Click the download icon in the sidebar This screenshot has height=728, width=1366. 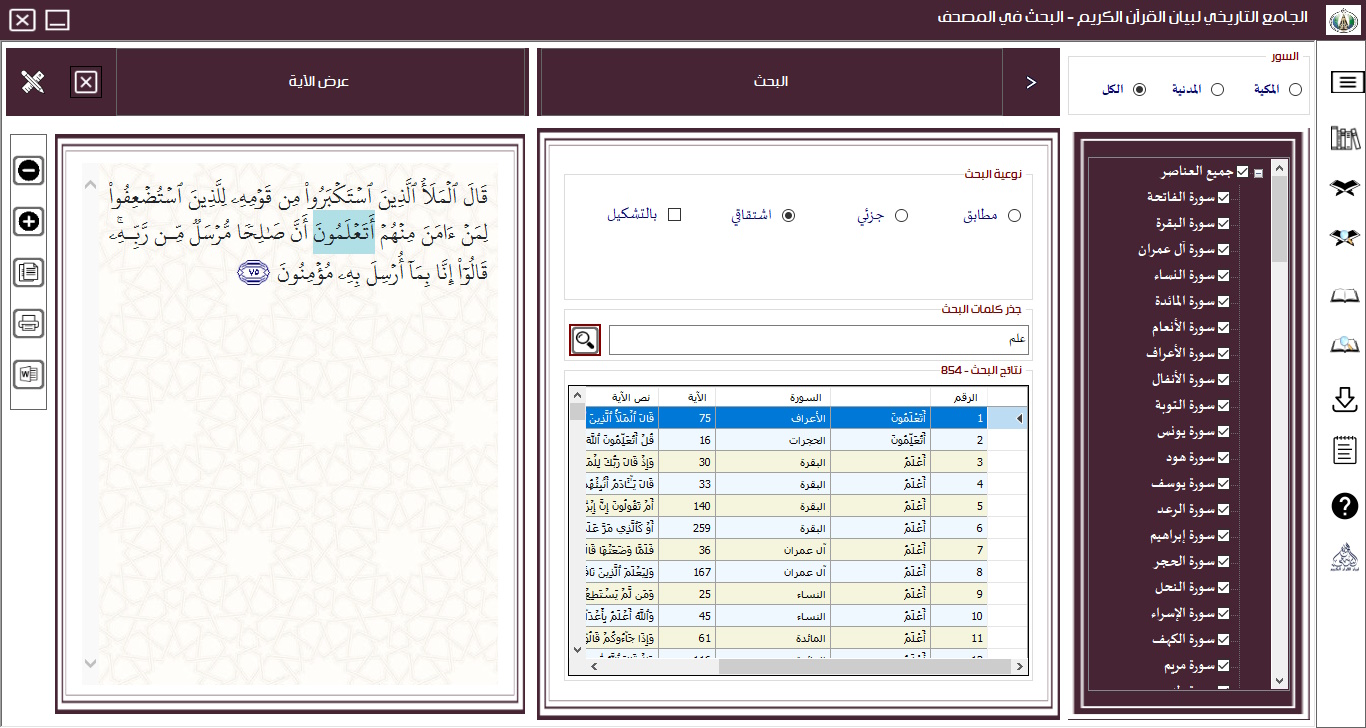click(x=1346, y=399)
